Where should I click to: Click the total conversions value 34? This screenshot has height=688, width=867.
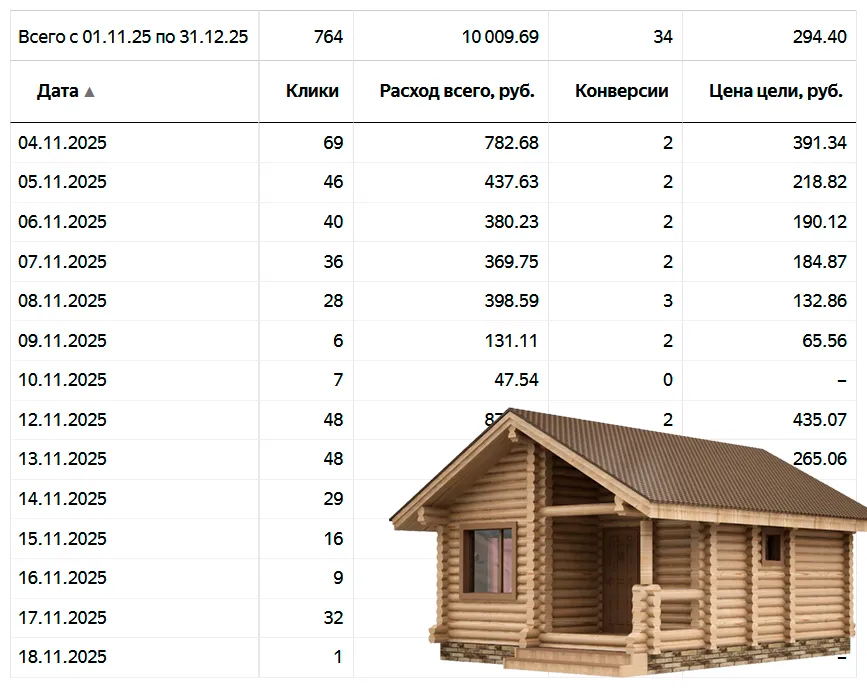coord(662,37)
